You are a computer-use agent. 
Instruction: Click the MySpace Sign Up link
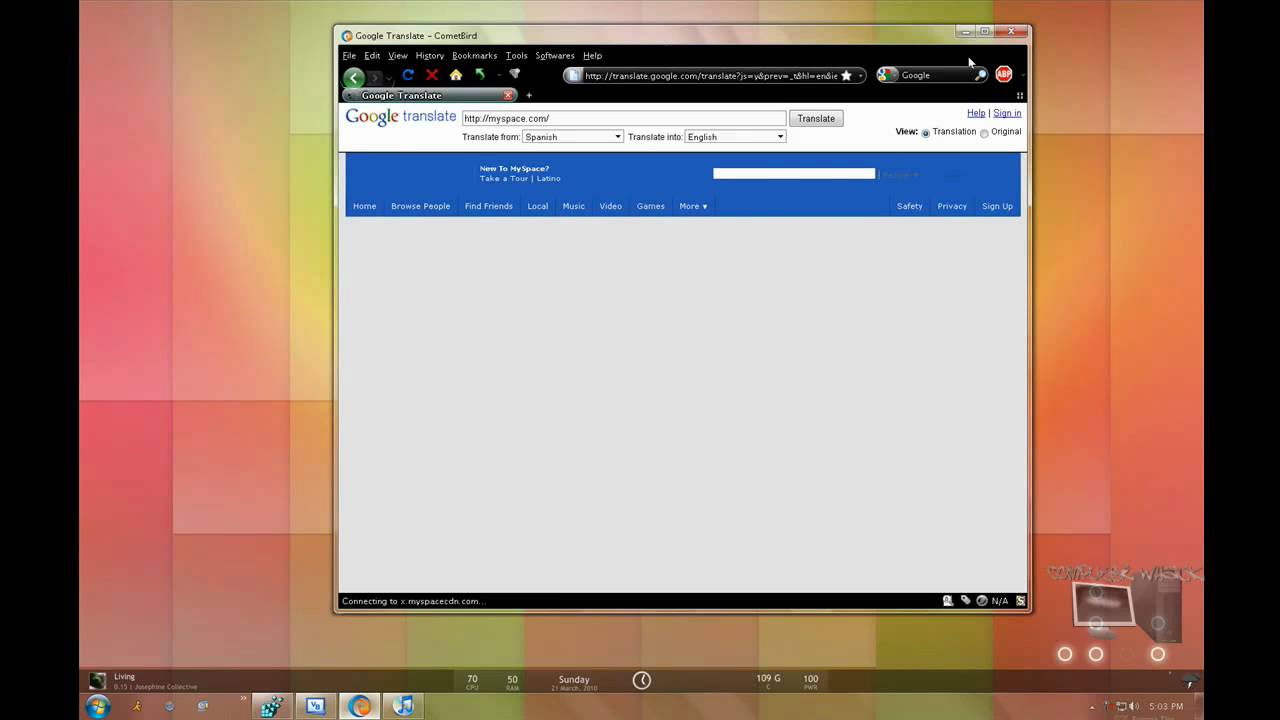click(997, 206)
